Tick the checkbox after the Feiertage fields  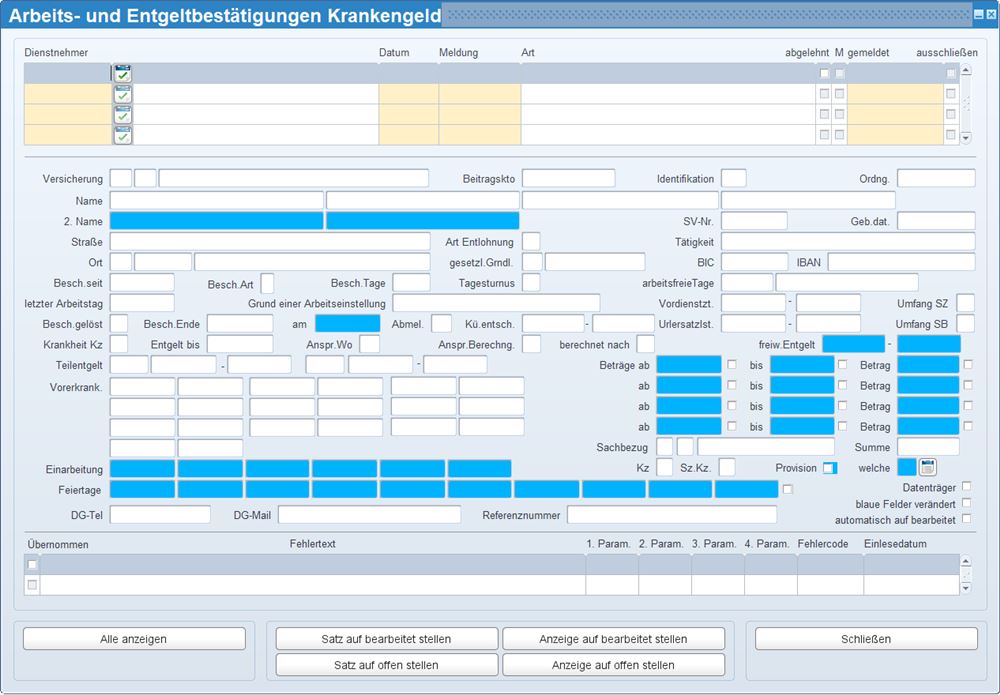pyautogui.click(x=788, y=489)
